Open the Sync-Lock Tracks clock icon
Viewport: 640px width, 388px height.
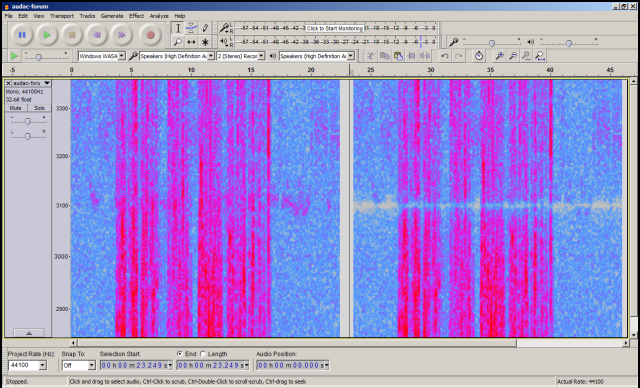click(x=479, y=56)
